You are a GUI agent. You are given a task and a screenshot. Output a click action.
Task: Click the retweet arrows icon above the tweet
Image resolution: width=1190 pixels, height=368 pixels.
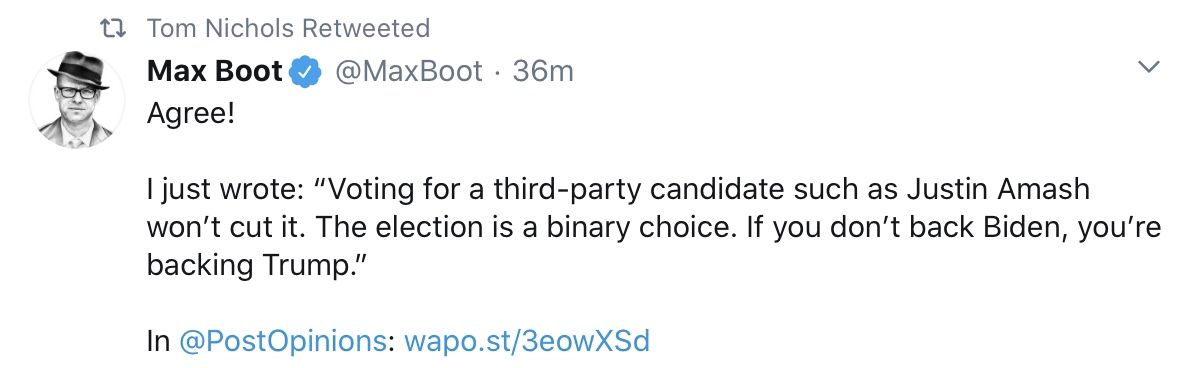click(x=115, y=29)
